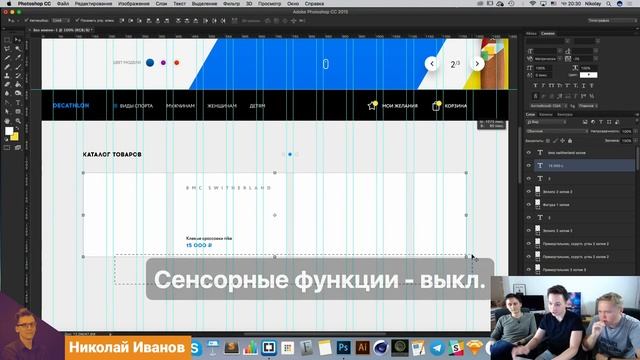
Task: Toggle layer filtering switch on or off
Action: [636, 122]
